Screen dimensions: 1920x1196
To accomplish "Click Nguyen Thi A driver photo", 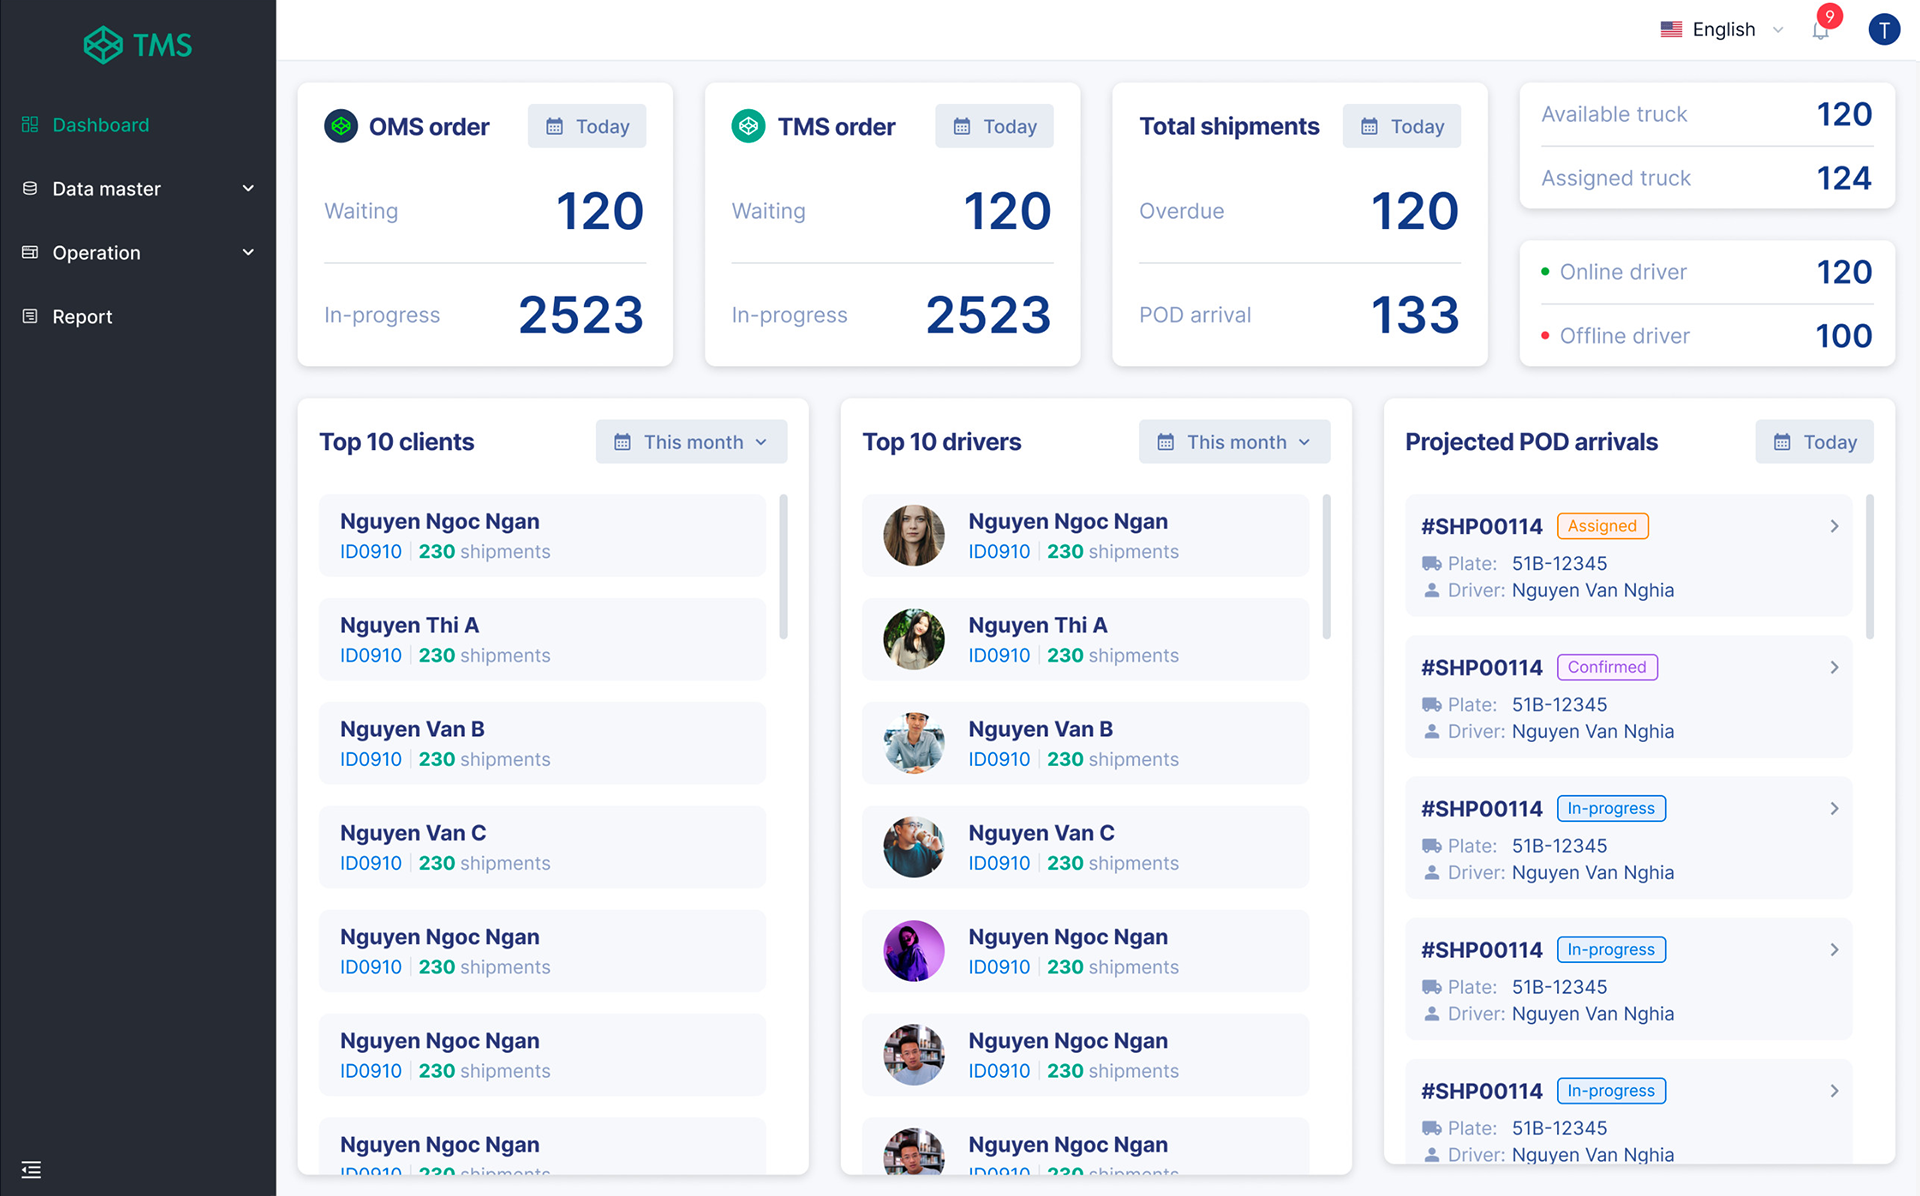I will pyautogui.click(x=914, y=639).
